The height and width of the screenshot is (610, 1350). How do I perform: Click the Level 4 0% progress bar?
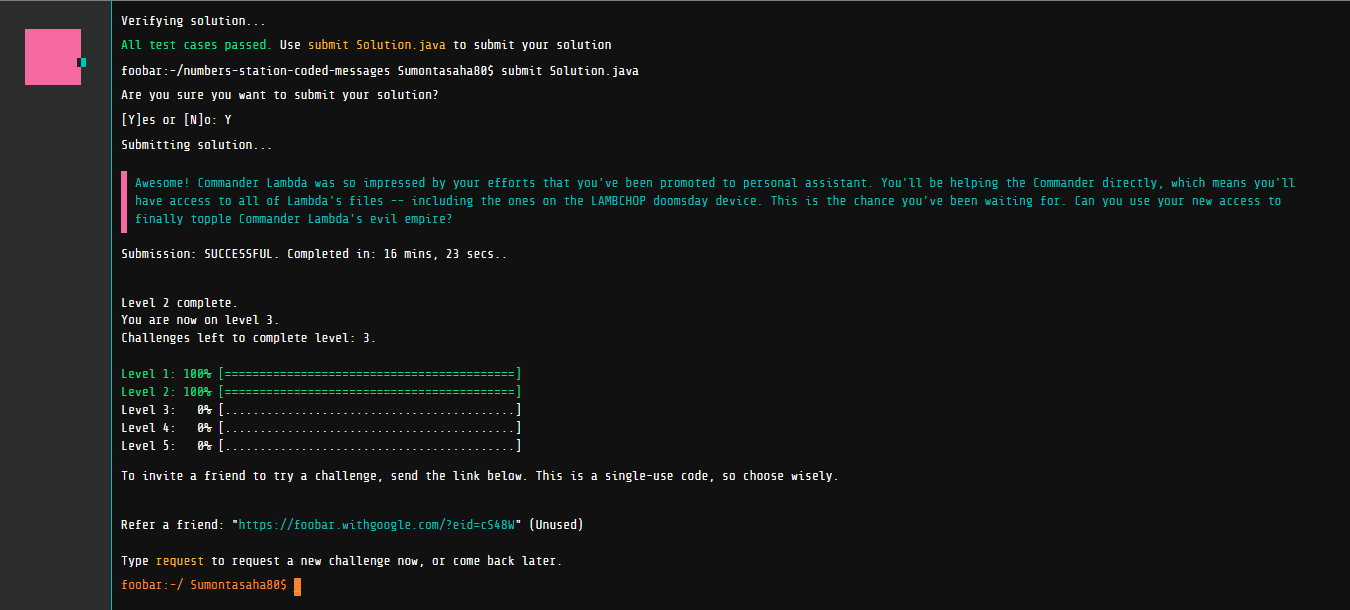pyautogui.click(x=370, y=428)
